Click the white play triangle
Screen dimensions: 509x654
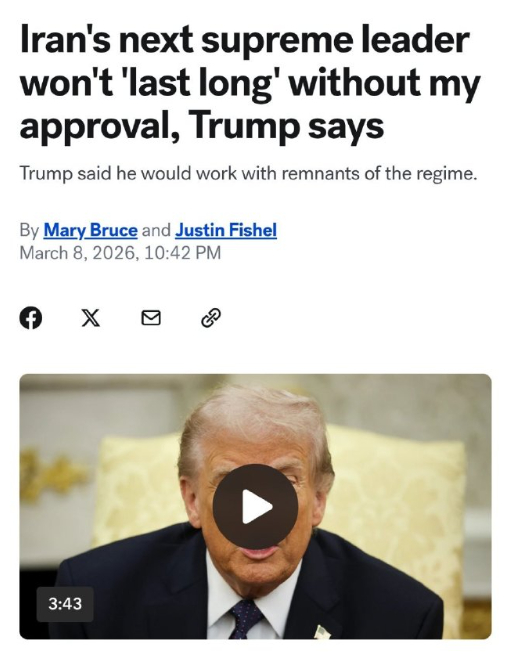(256, 506)
